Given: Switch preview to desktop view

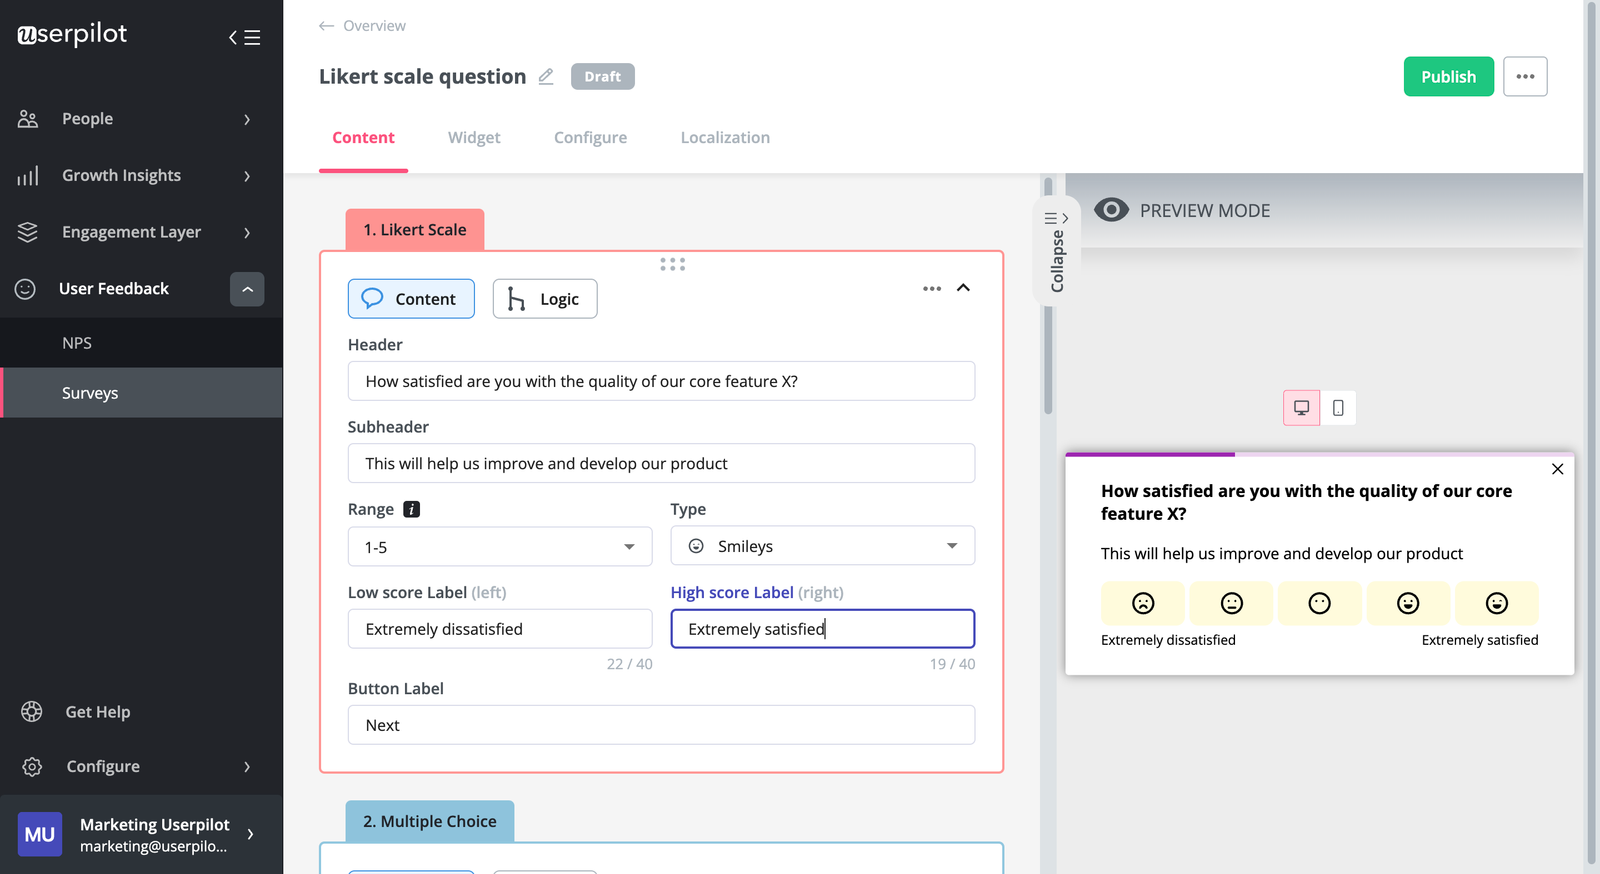Looking at the screenshot, I should pos(1302,408).
